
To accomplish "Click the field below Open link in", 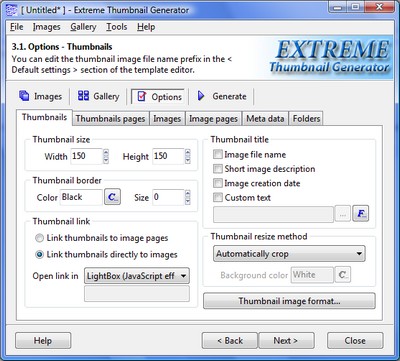I will (137, 293).
